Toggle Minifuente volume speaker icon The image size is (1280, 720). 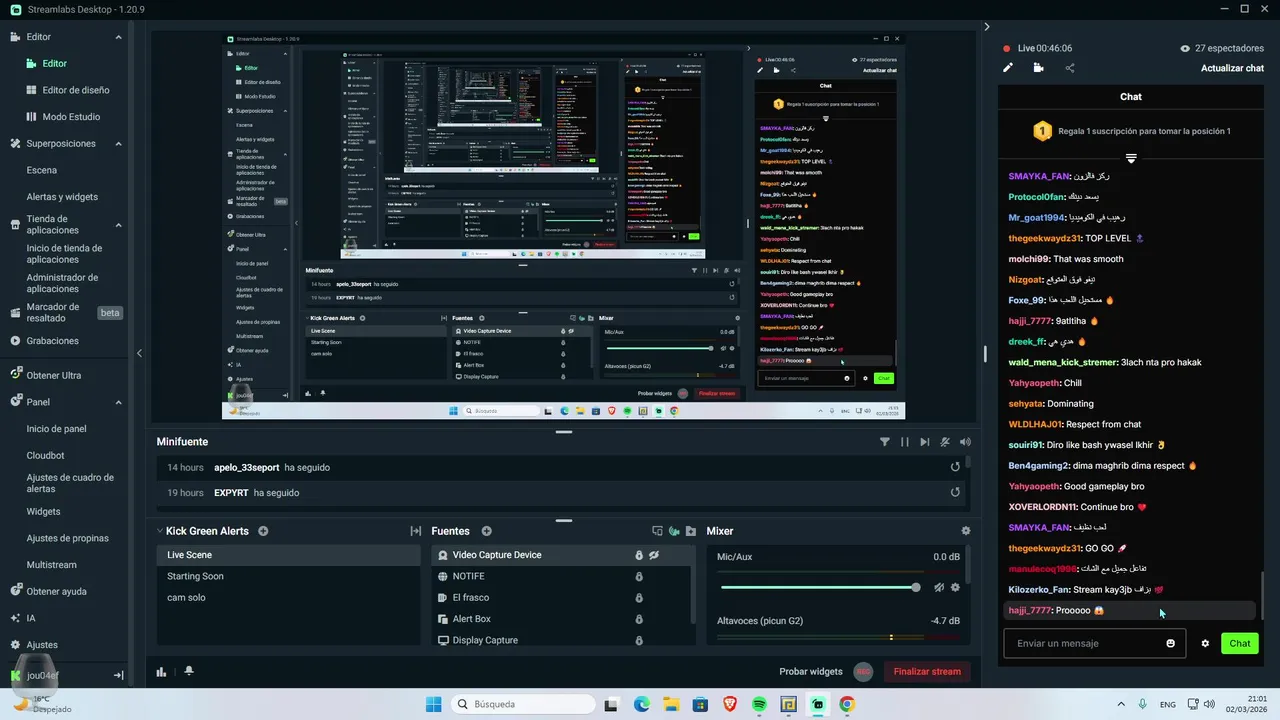(965, 442)
